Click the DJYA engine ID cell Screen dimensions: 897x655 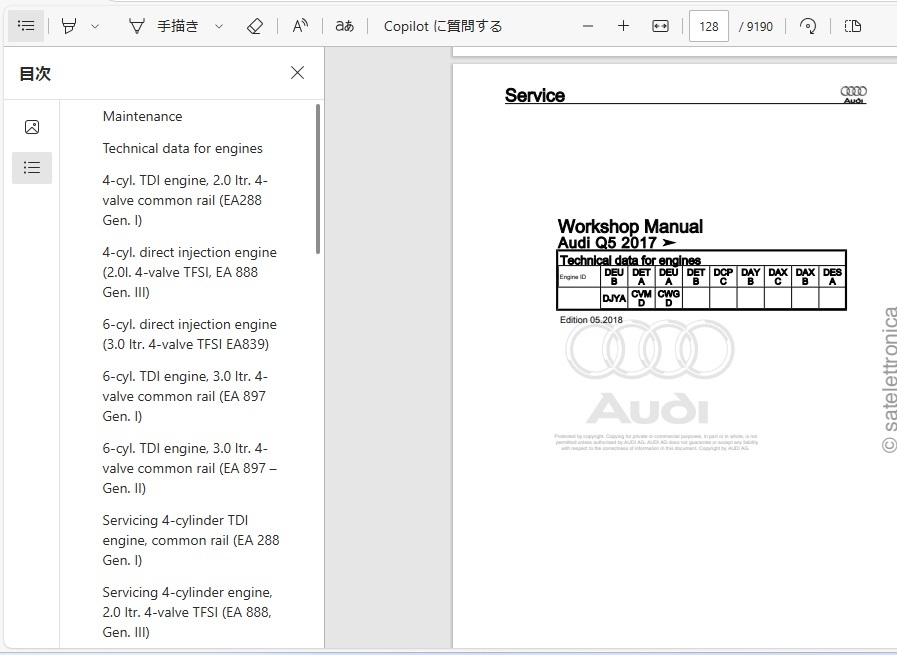pos(614,299)
